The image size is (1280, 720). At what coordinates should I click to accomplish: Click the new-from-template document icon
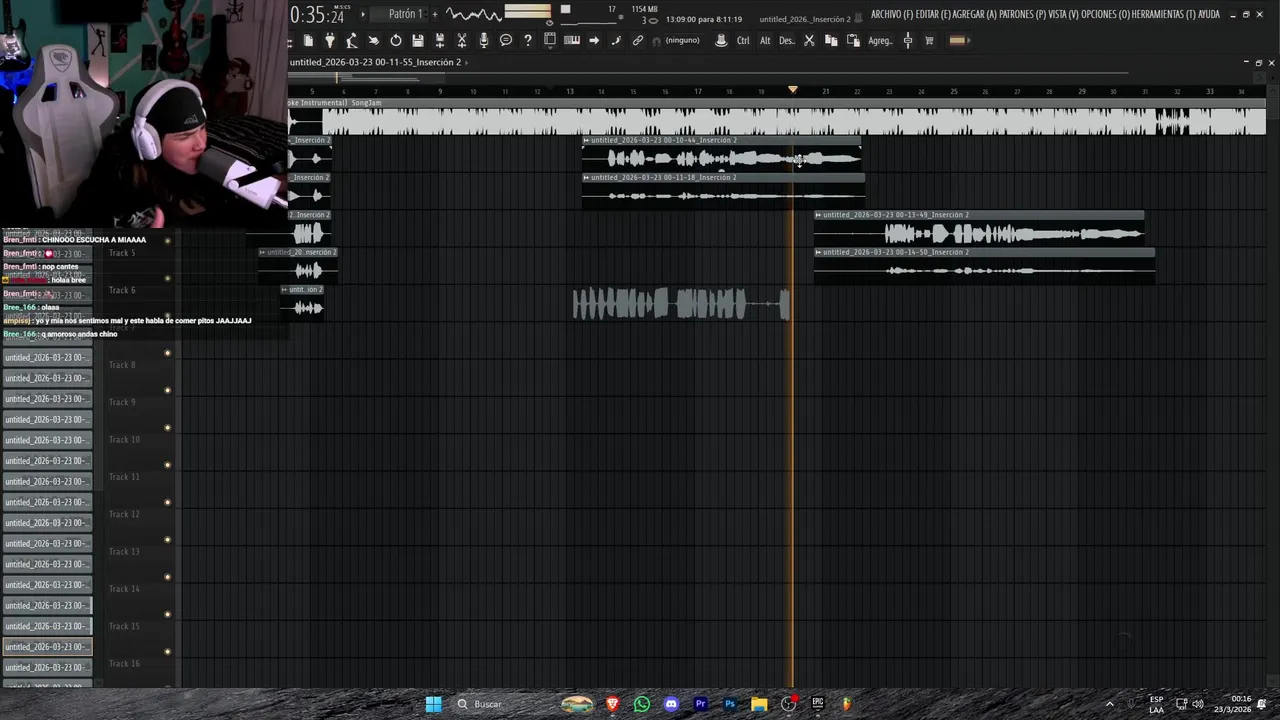(308, 40)
